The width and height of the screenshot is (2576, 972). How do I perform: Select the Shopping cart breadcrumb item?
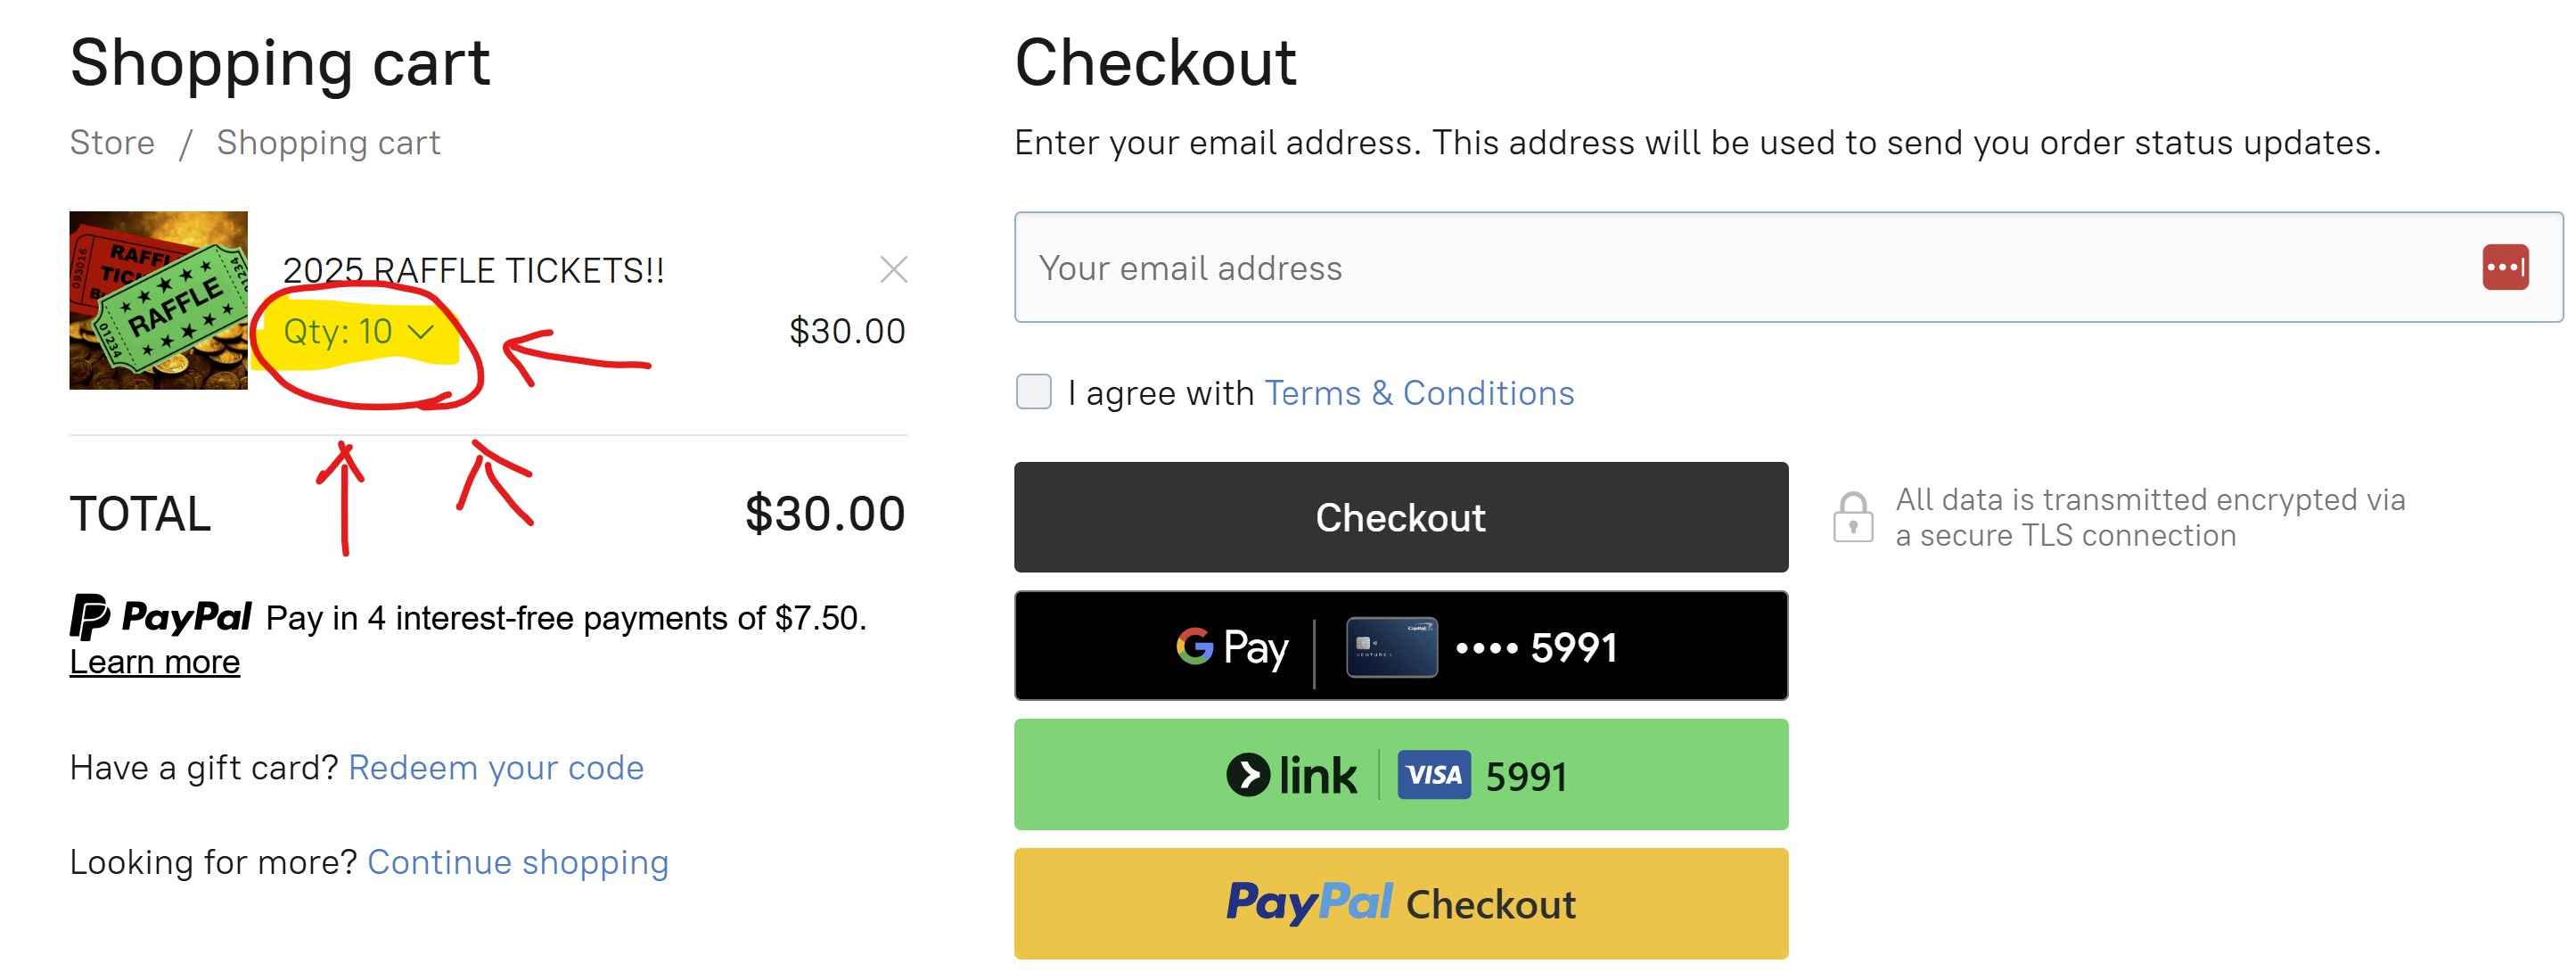[328, 143]
